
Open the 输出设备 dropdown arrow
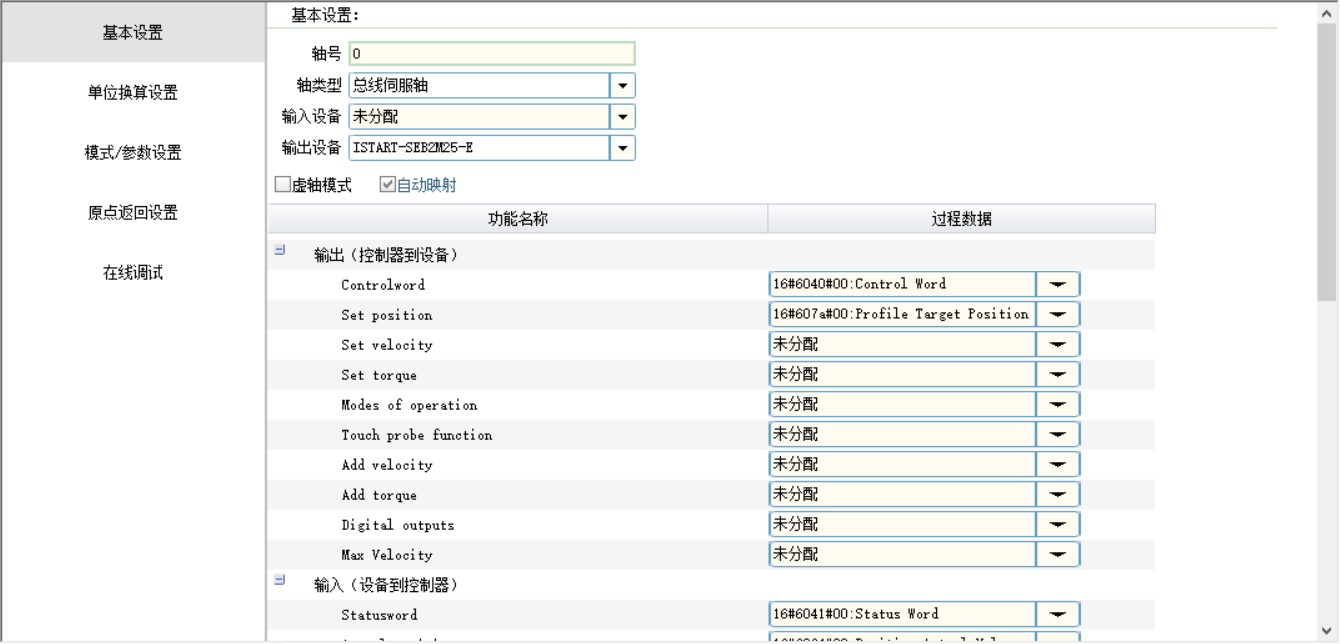623,148
